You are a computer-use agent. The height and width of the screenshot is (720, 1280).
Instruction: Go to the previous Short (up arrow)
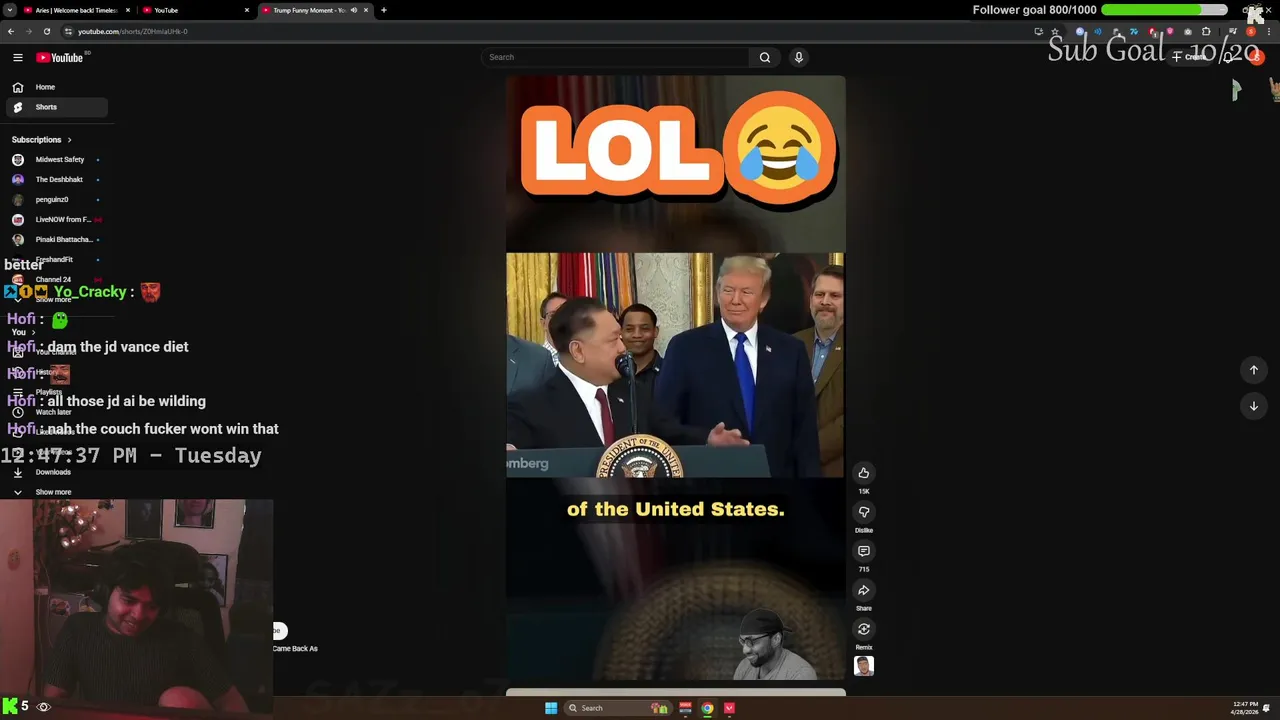click(1254, 370)
